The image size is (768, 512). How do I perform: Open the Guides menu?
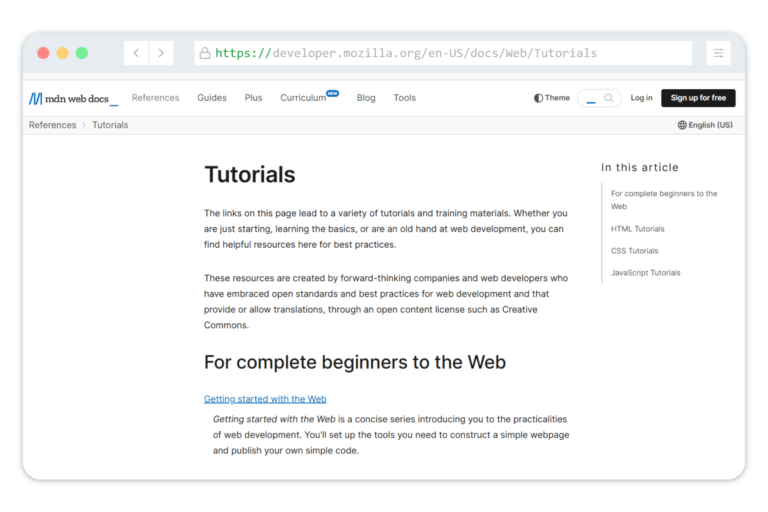pyautogui.click(x=212, y=98)
